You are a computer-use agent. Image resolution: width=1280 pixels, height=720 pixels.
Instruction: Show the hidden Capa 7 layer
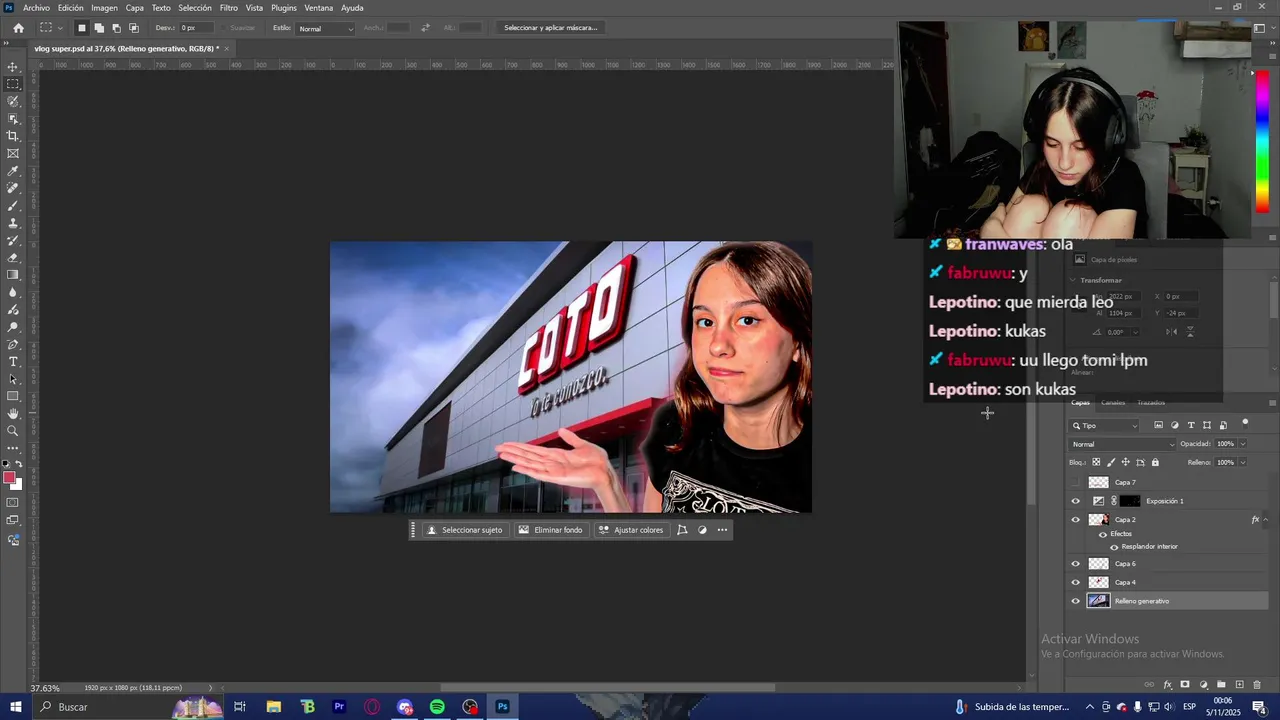(1076, 482)
